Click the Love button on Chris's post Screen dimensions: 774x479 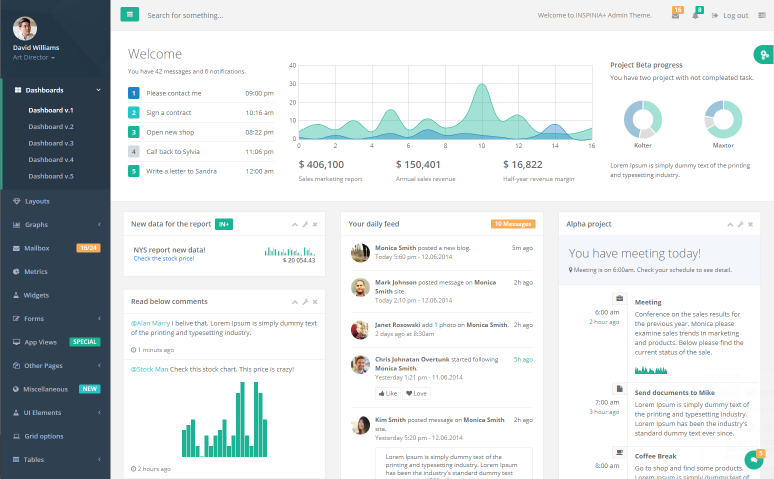coord(417,394)
